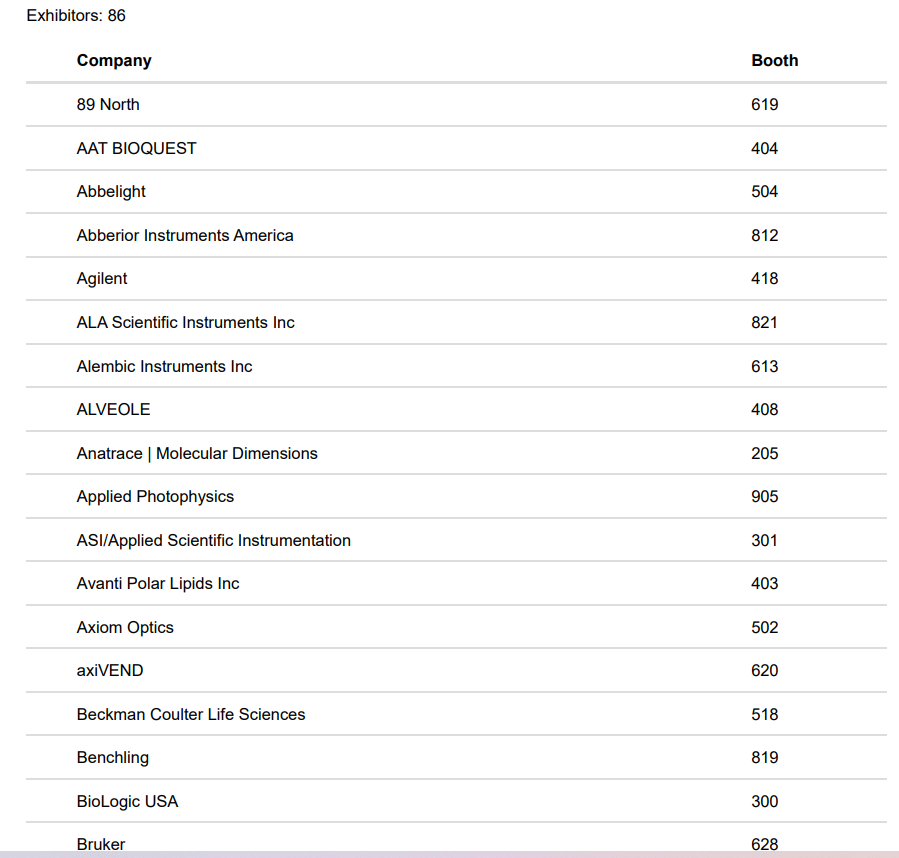Select the Axiom Optics company
Image resolution: width=899 pixels, height=858 pixels.
(x=125, y=628)
